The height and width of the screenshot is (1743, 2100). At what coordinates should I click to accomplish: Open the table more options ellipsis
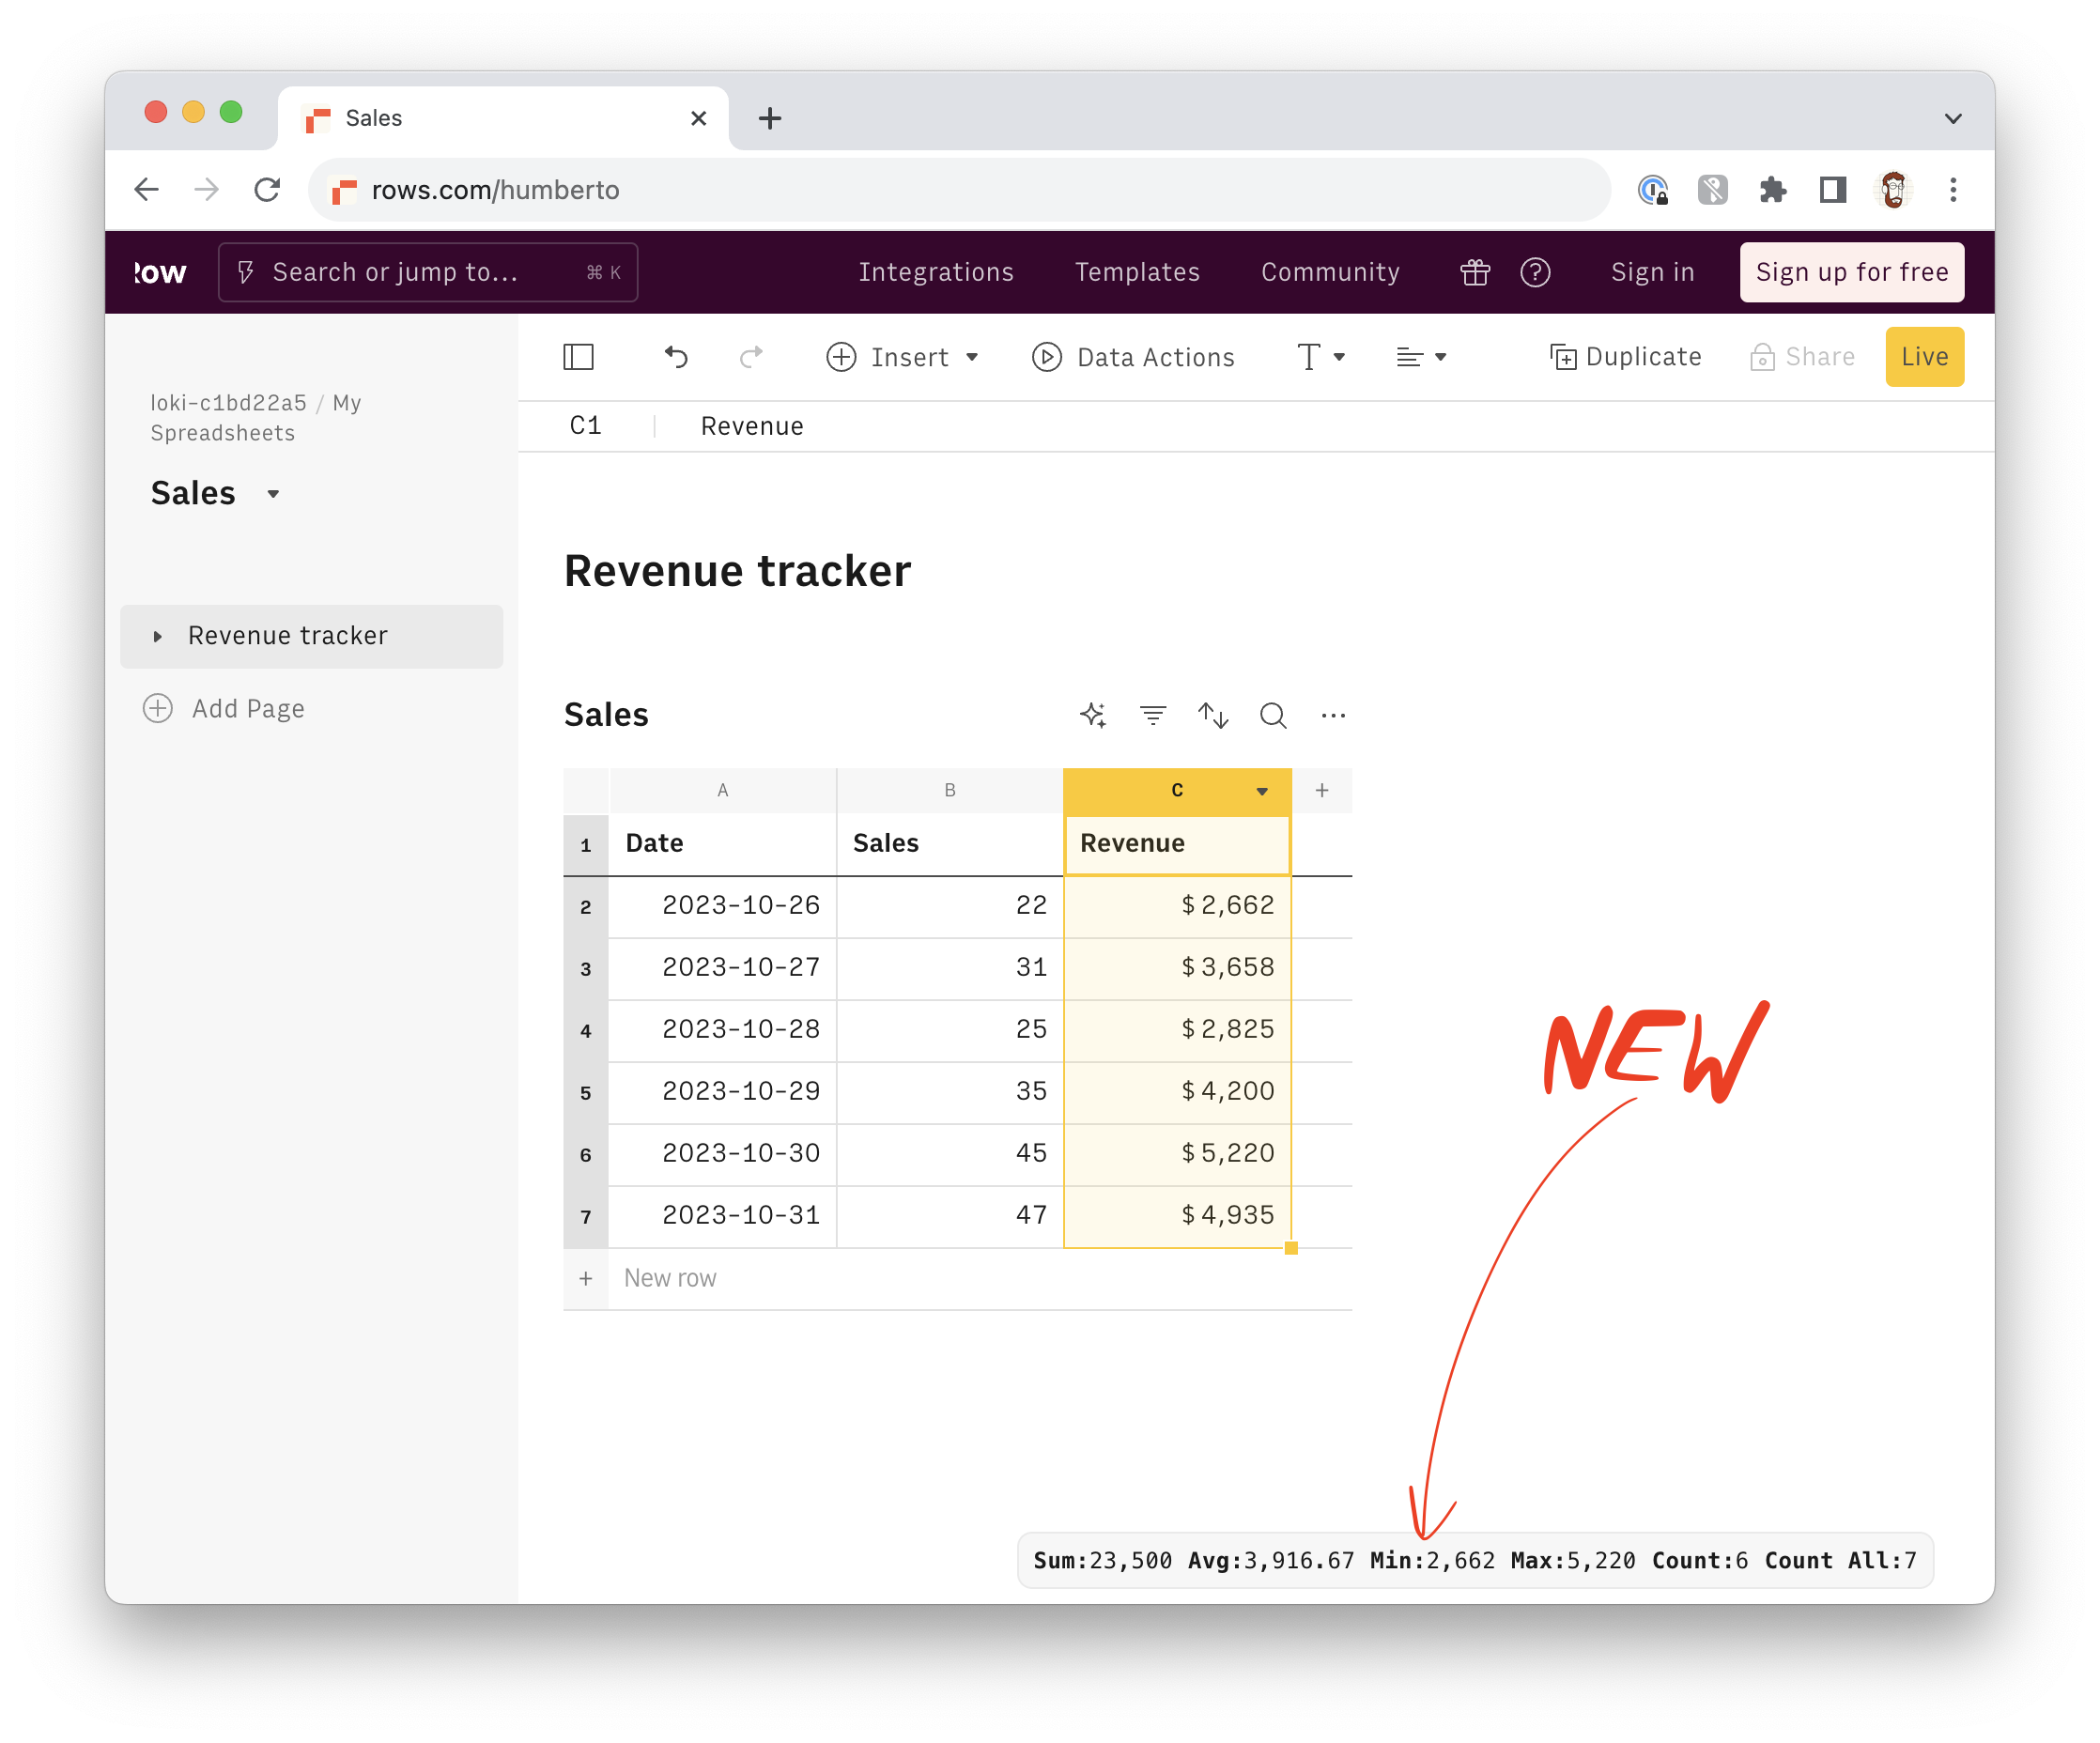1333,715
